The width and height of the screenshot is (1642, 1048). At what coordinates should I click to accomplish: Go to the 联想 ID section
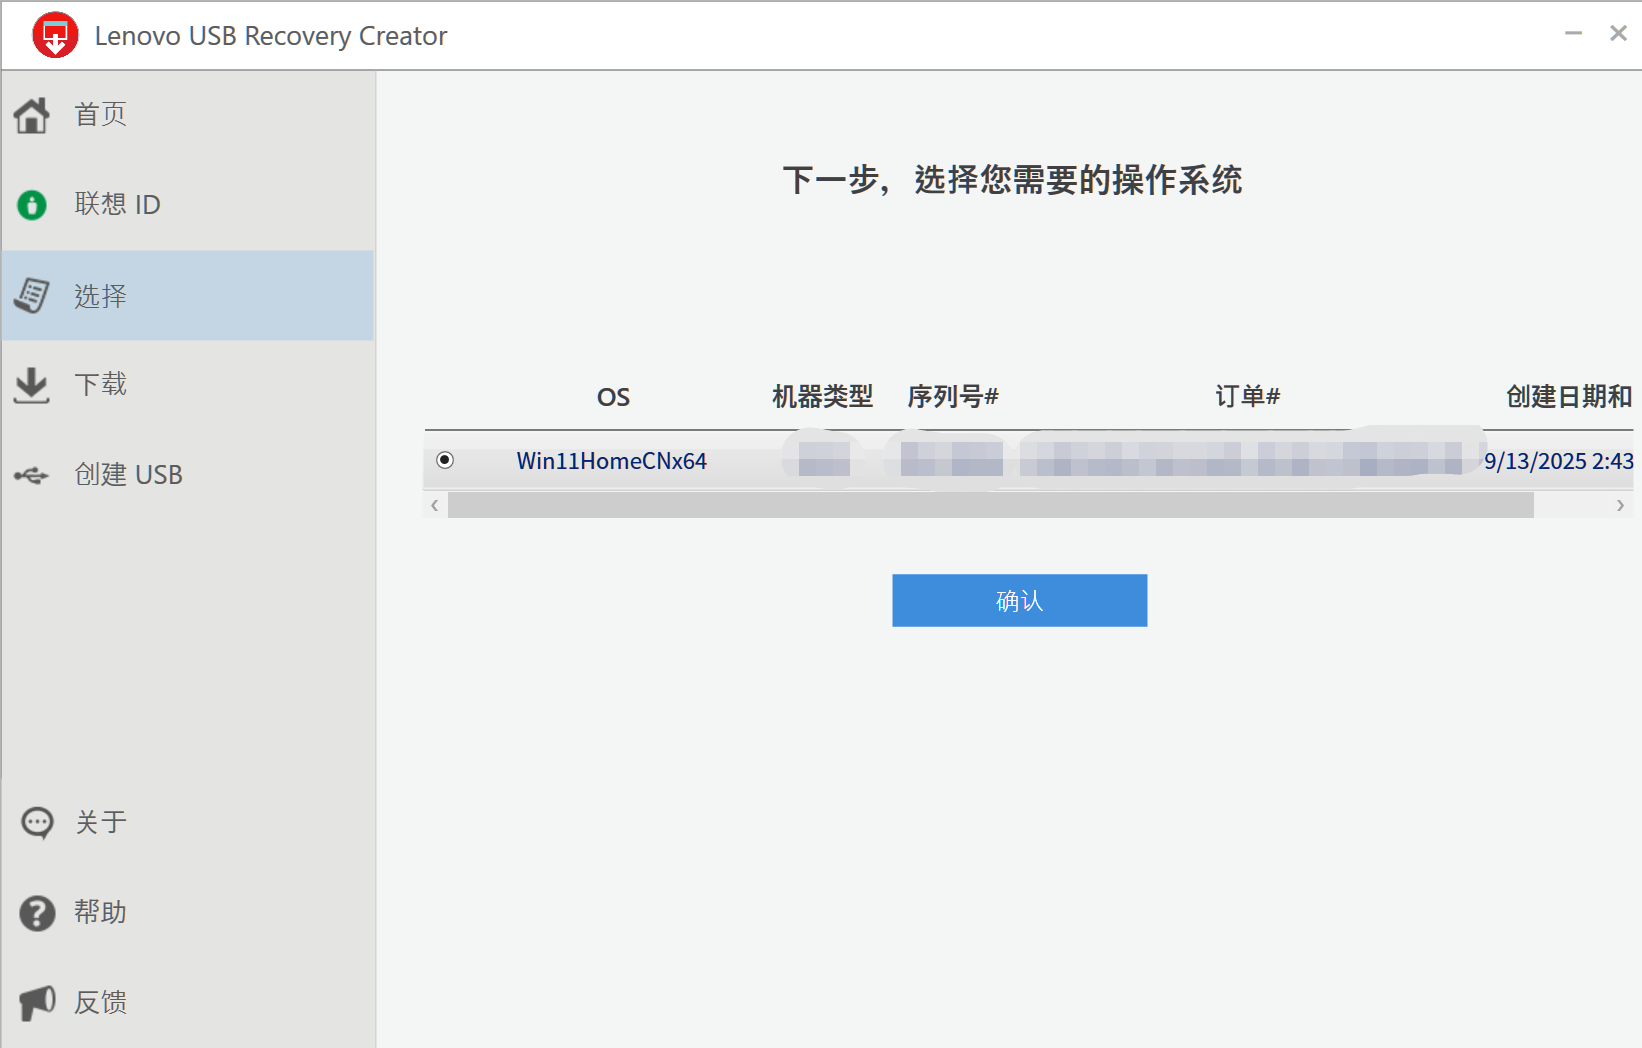188,205
